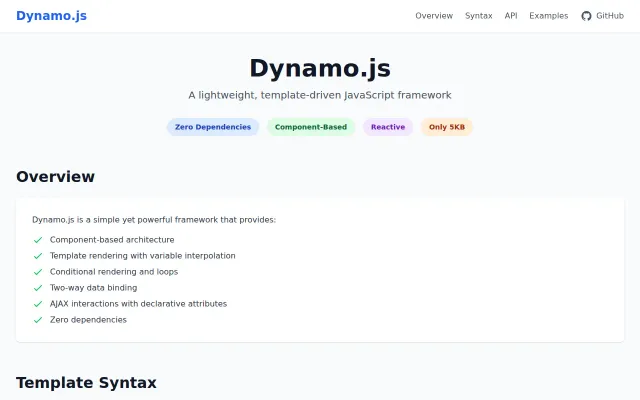Click checkmark icon beside AJAX interactions item

click(x=38, y=304)
